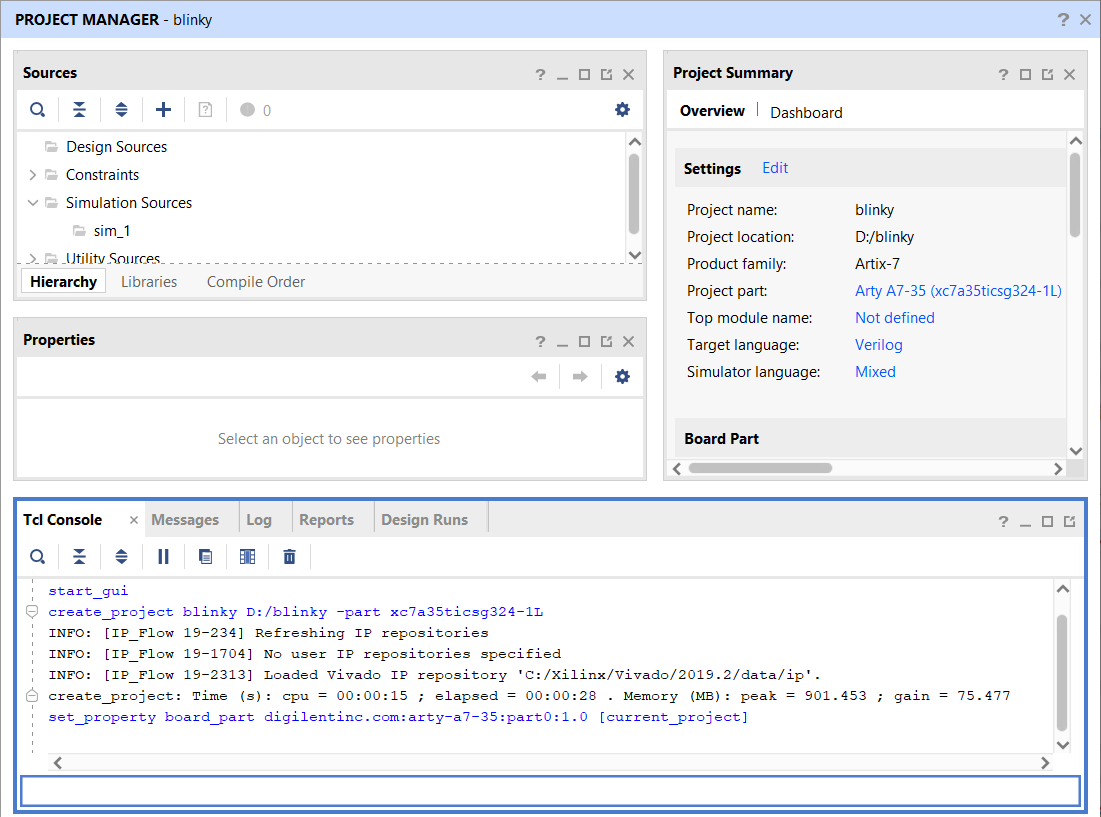Open Properties panel settings gear

(622, 377)
